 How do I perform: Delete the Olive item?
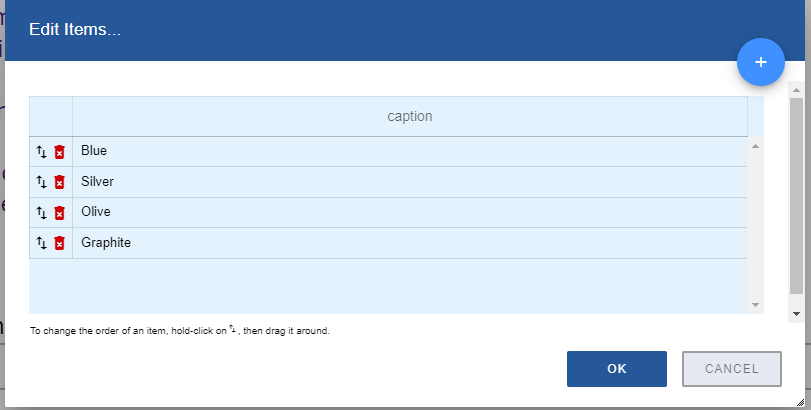click(59, 213)
